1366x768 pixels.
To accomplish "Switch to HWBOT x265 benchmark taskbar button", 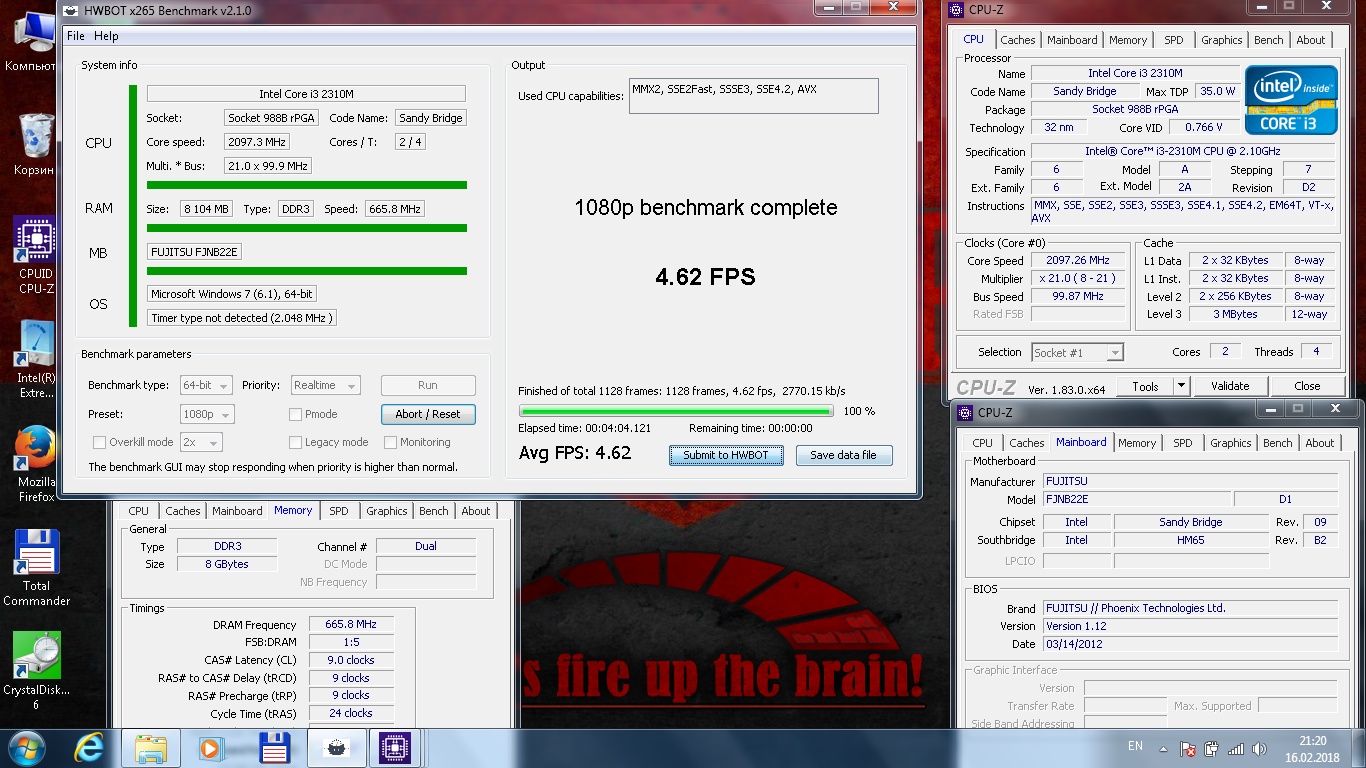I will tap(336, 748).
